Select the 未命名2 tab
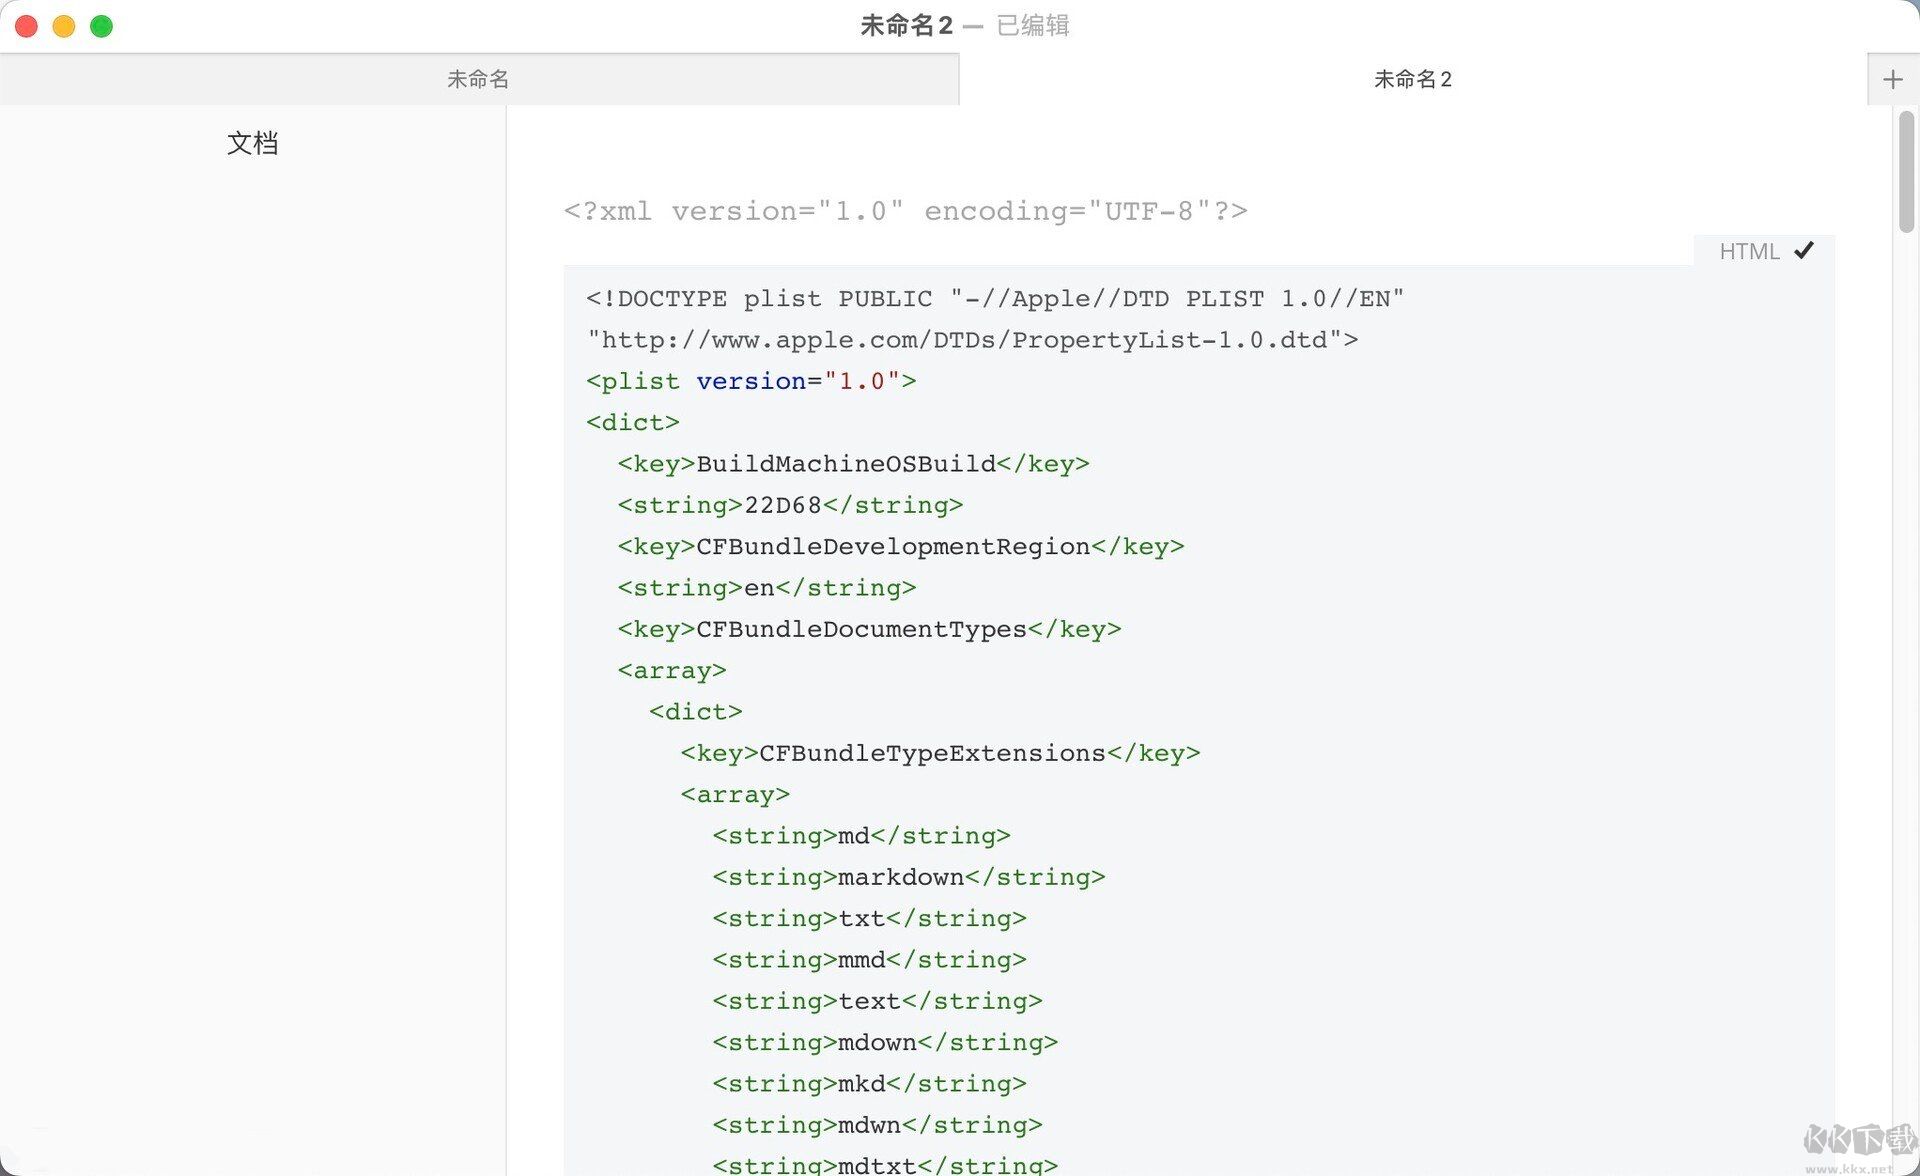The height and width of the screenshot is (1176, 1920). tap(1414, 79)
